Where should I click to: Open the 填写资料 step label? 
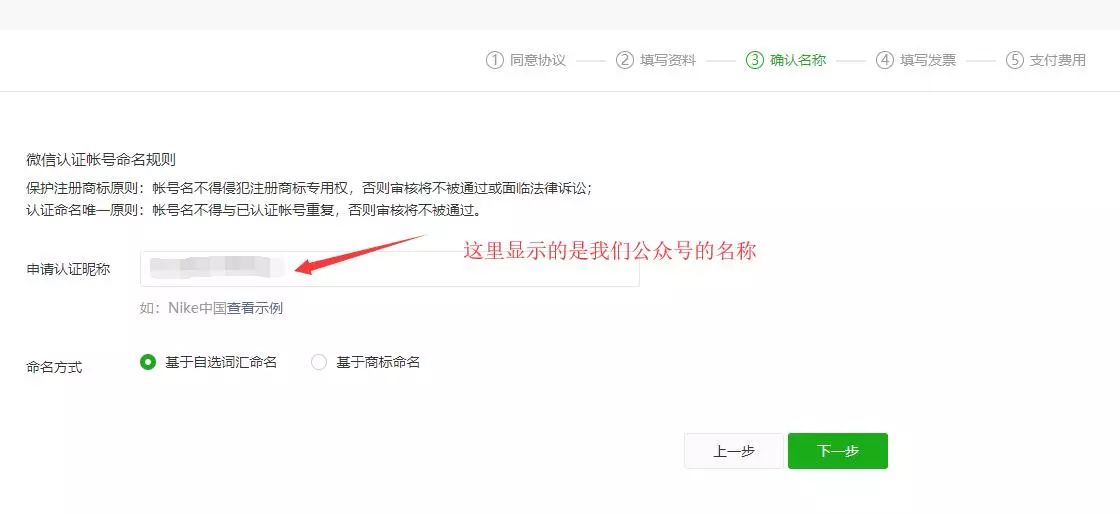click(668, 61)
